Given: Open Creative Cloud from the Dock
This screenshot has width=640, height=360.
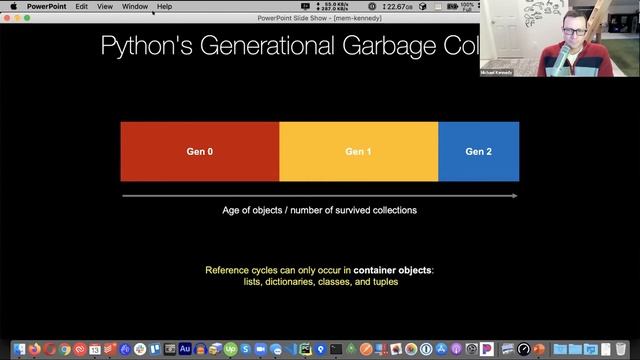Looking at the screenshot, I should coord(80,349).
